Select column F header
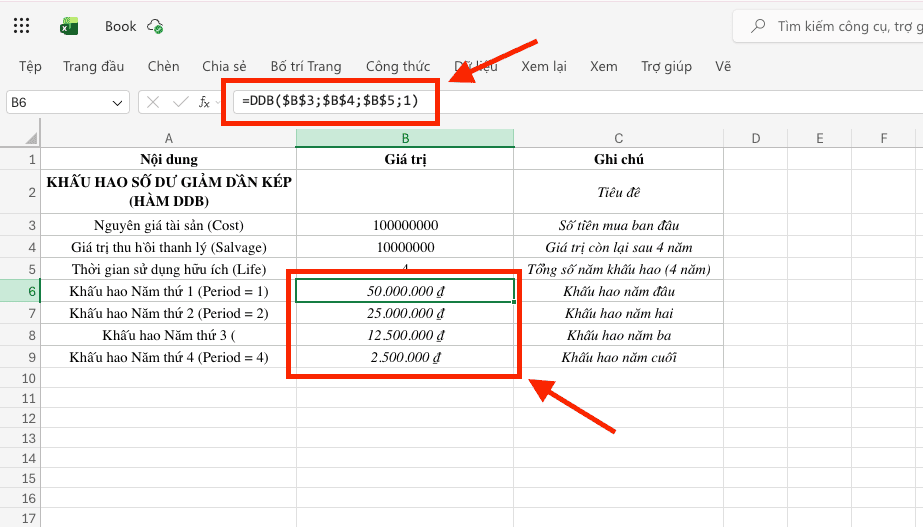The height and width of the screenshot is (527, 923). pos(884,138)
